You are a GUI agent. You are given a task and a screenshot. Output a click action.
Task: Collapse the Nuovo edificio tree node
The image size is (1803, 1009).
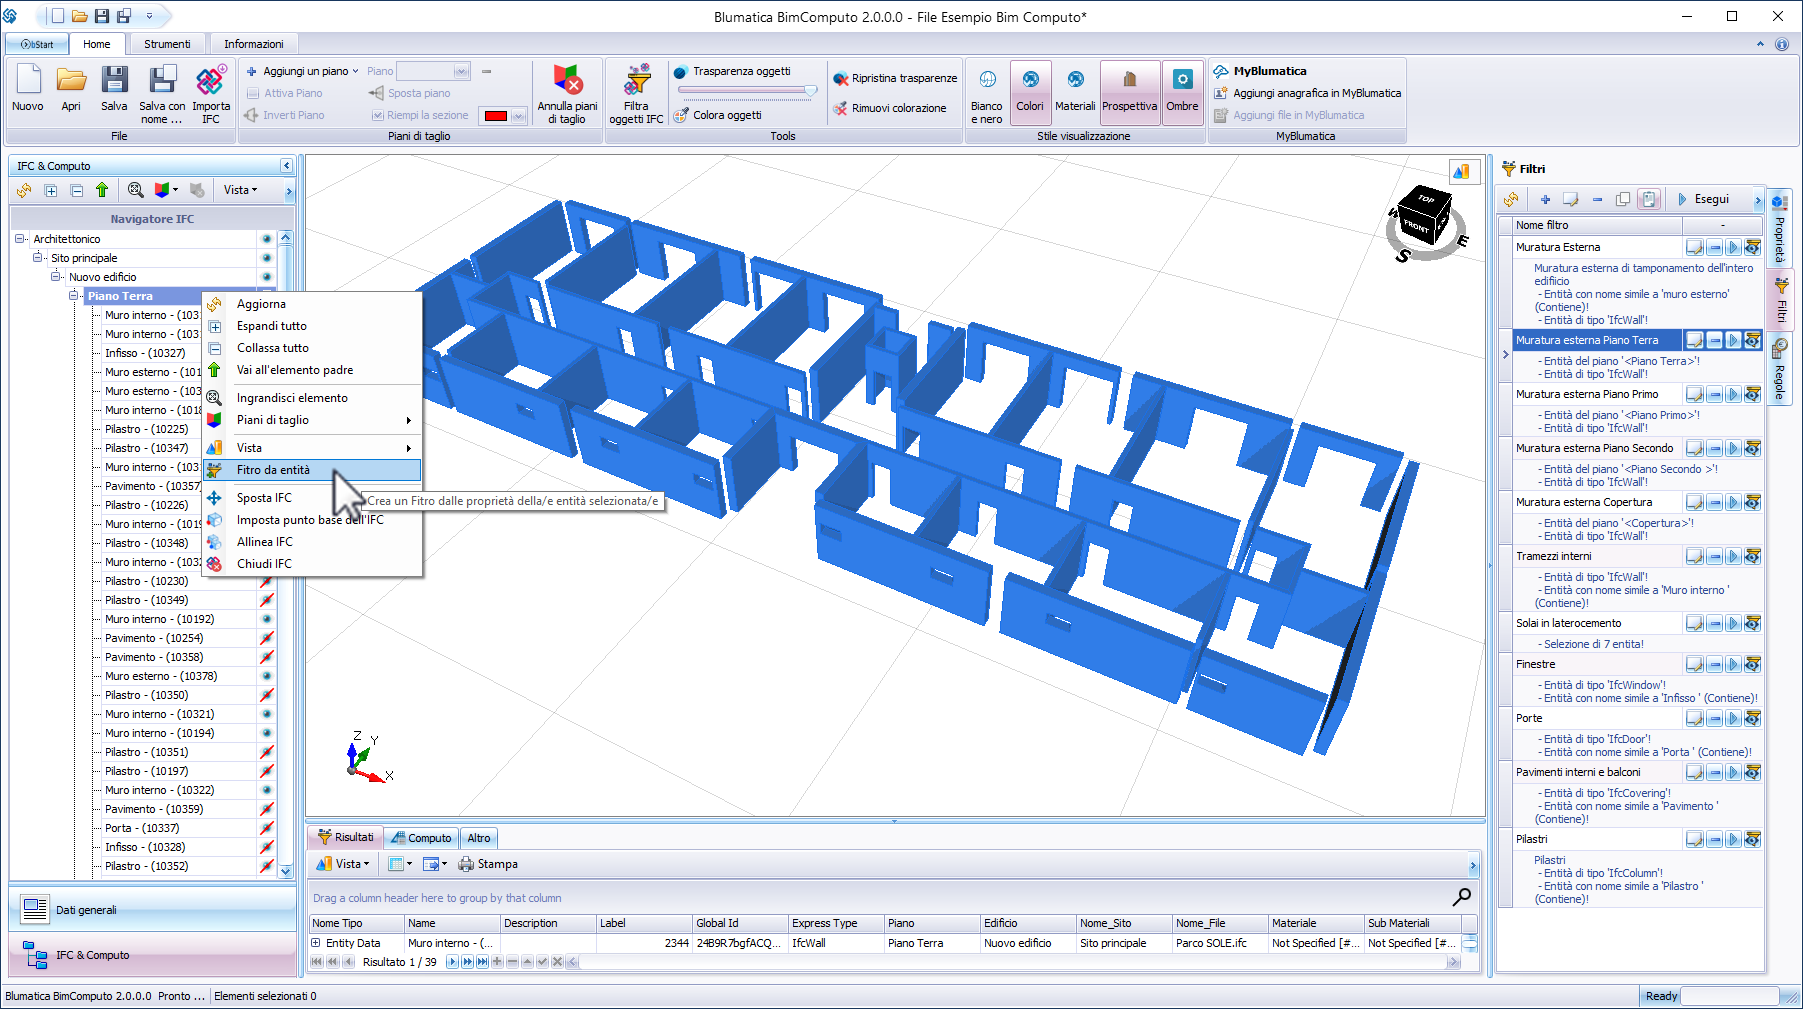(56, 277)
